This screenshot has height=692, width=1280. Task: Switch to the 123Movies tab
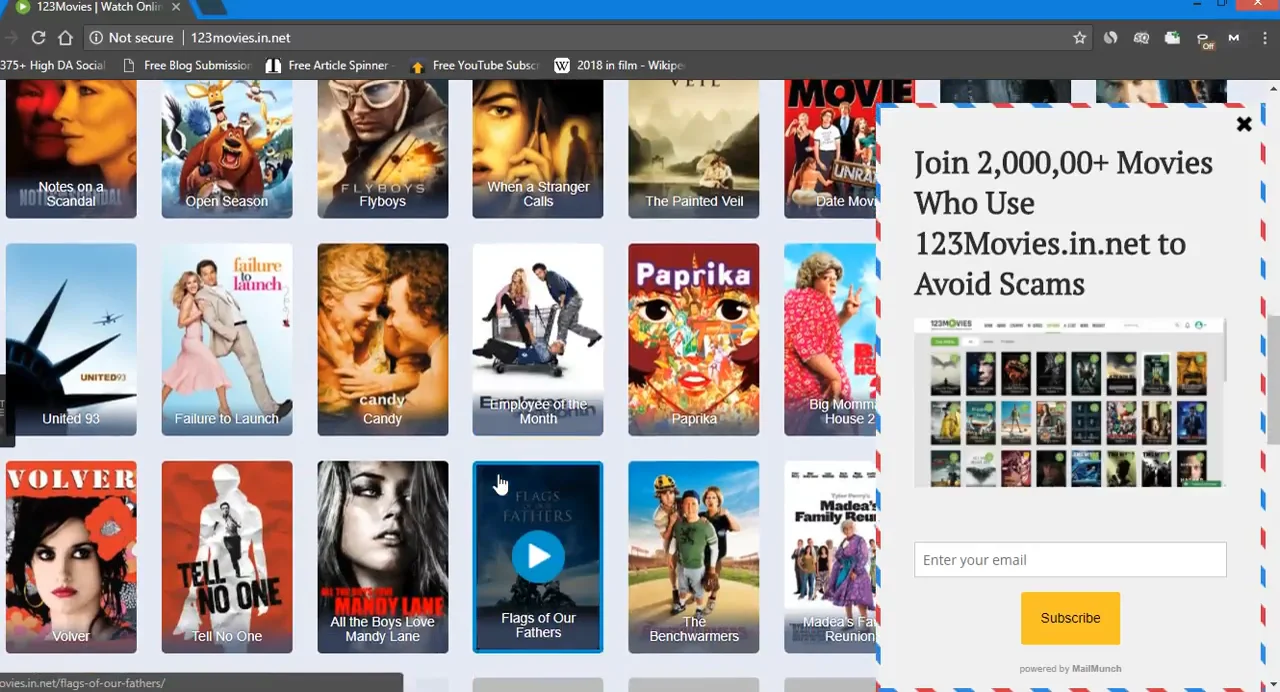(95, 7)
